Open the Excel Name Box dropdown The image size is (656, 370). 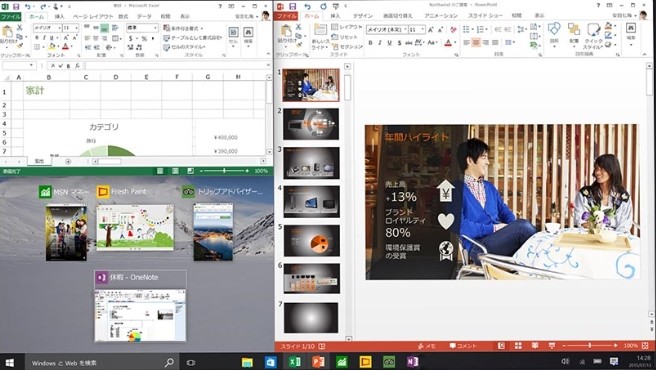(x=31, y=65)
